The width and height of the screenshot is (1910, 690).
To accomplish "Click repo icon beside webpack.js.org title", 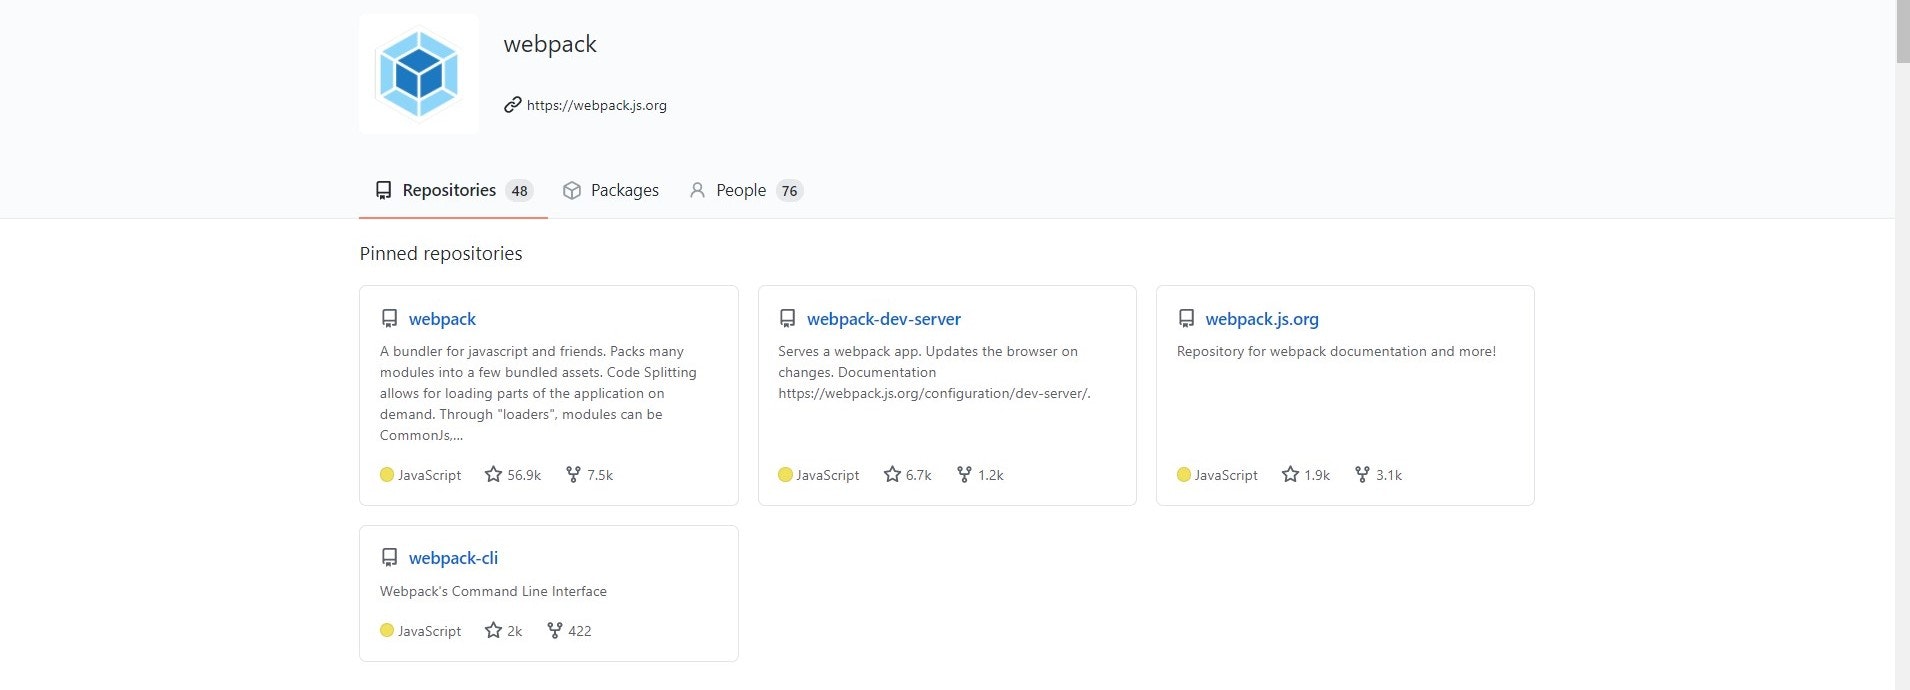I will [x=1186, y=319].
